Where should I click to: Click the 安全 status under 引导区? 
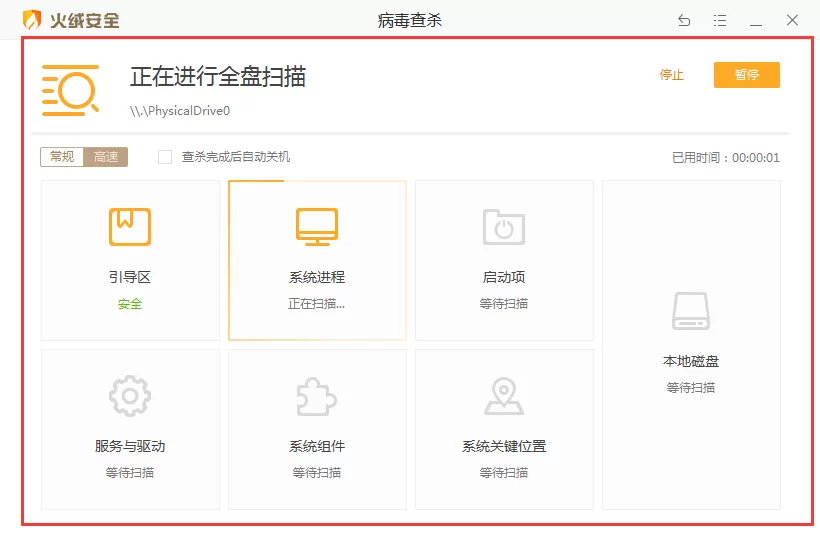130,304
